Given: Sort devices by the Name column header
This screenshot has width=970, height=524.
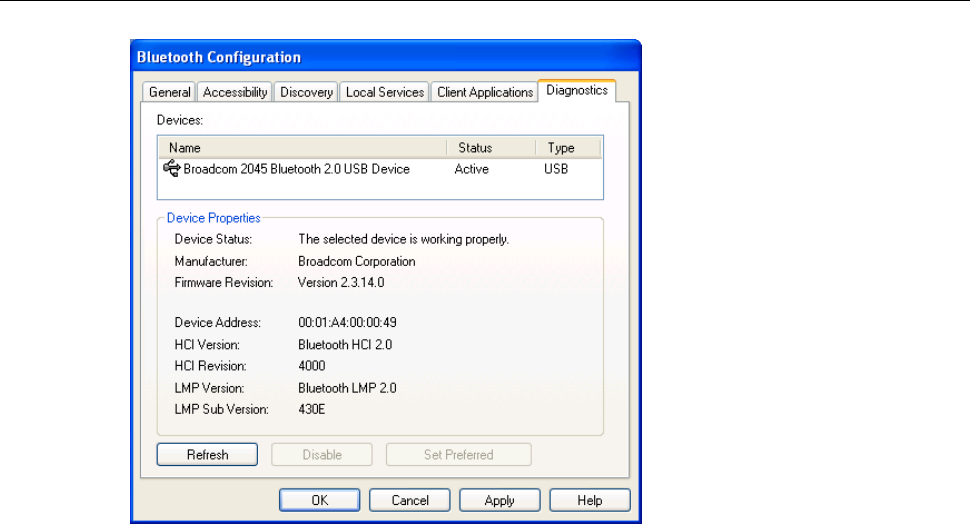Looking at the screenshot, I should click(x=303, y=148).
